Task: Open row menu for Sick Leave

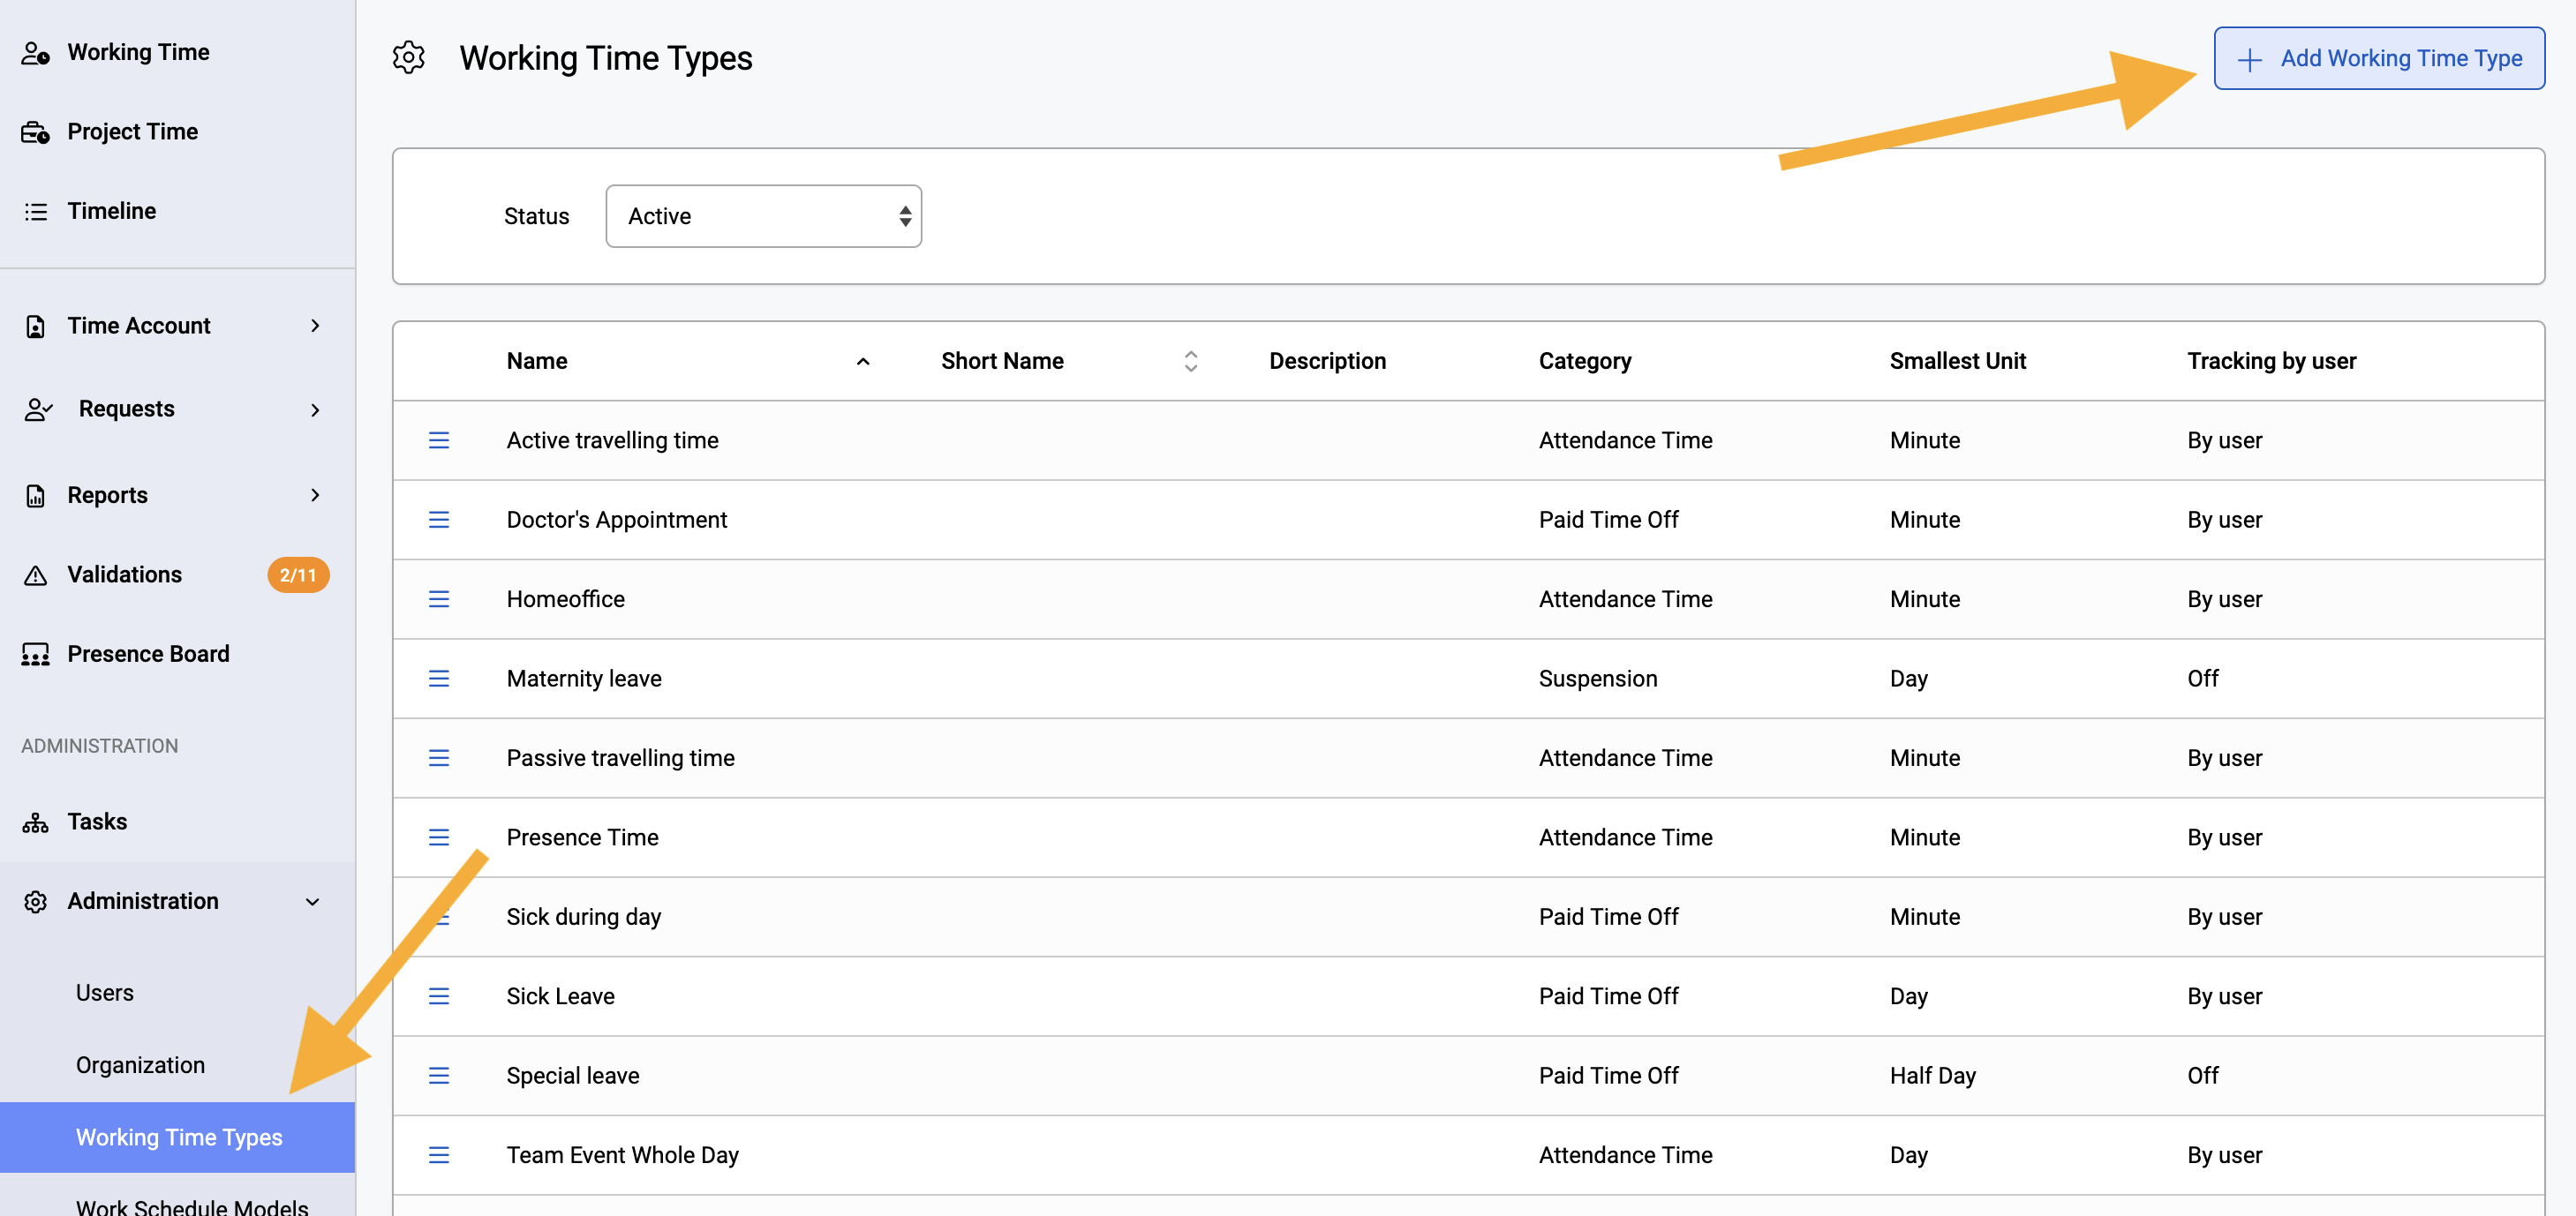Action: point(439,996)
